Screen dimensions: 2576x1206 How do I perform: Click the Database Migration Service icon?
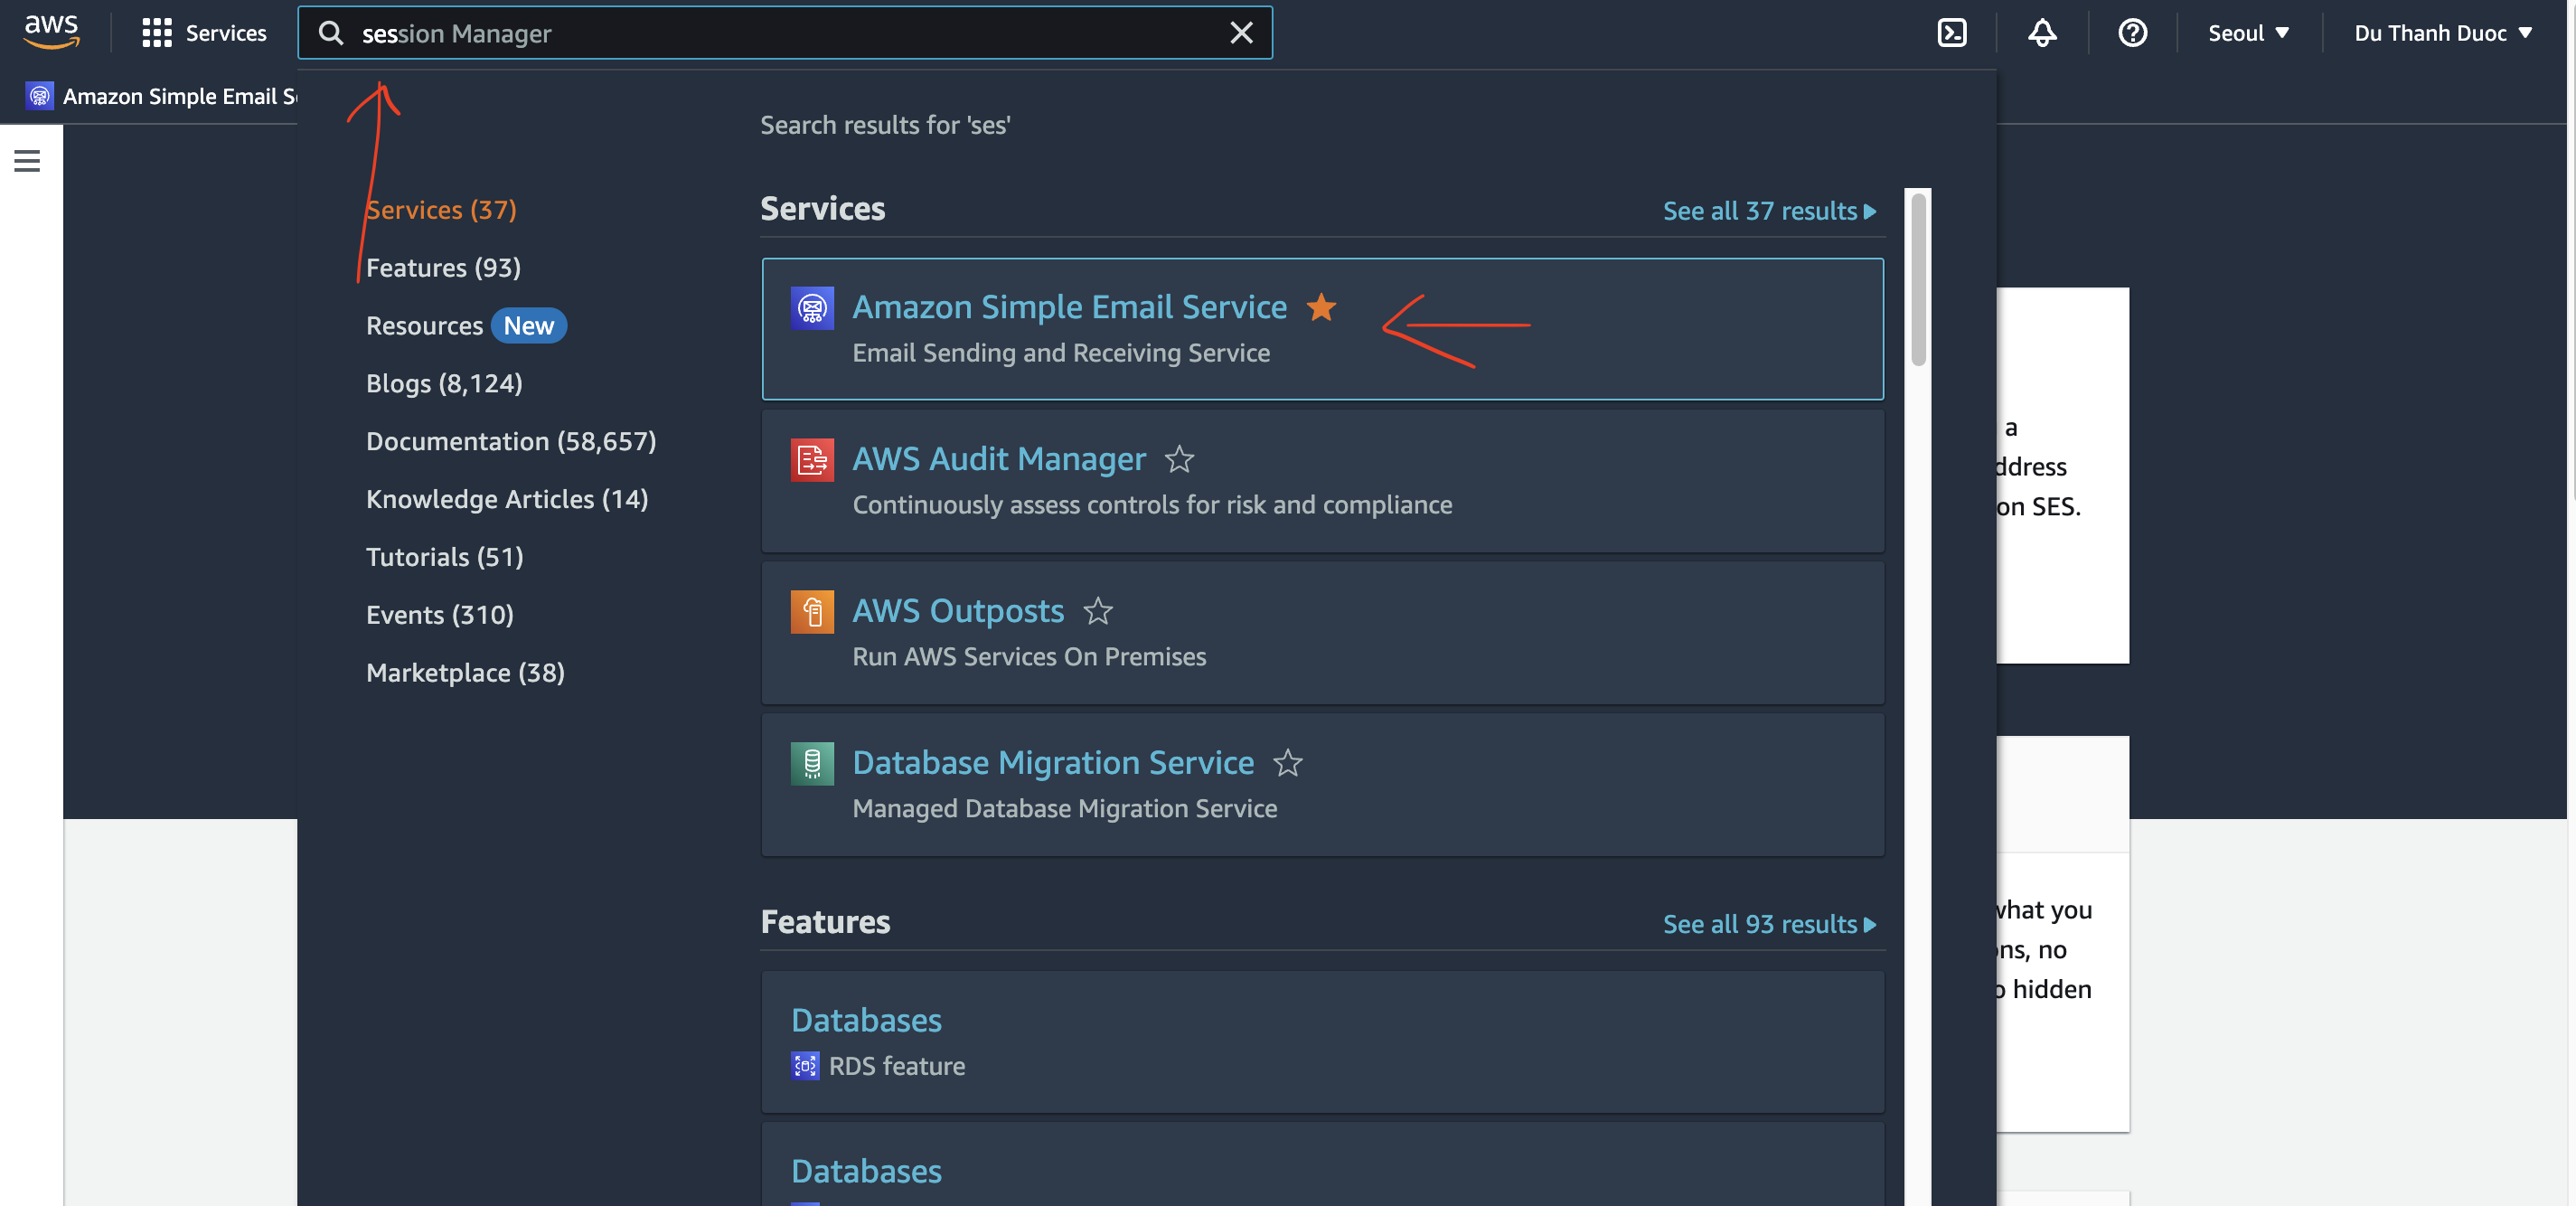812,764
